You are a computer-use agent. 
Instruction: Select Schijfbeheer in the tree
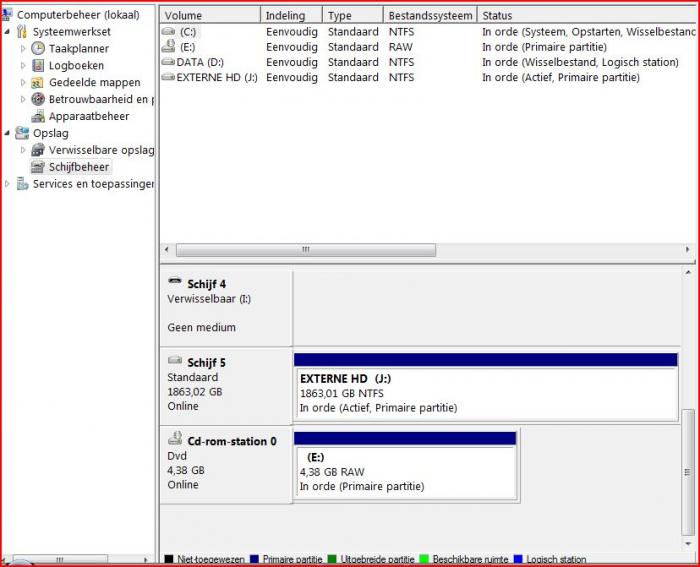pos(79,167)
